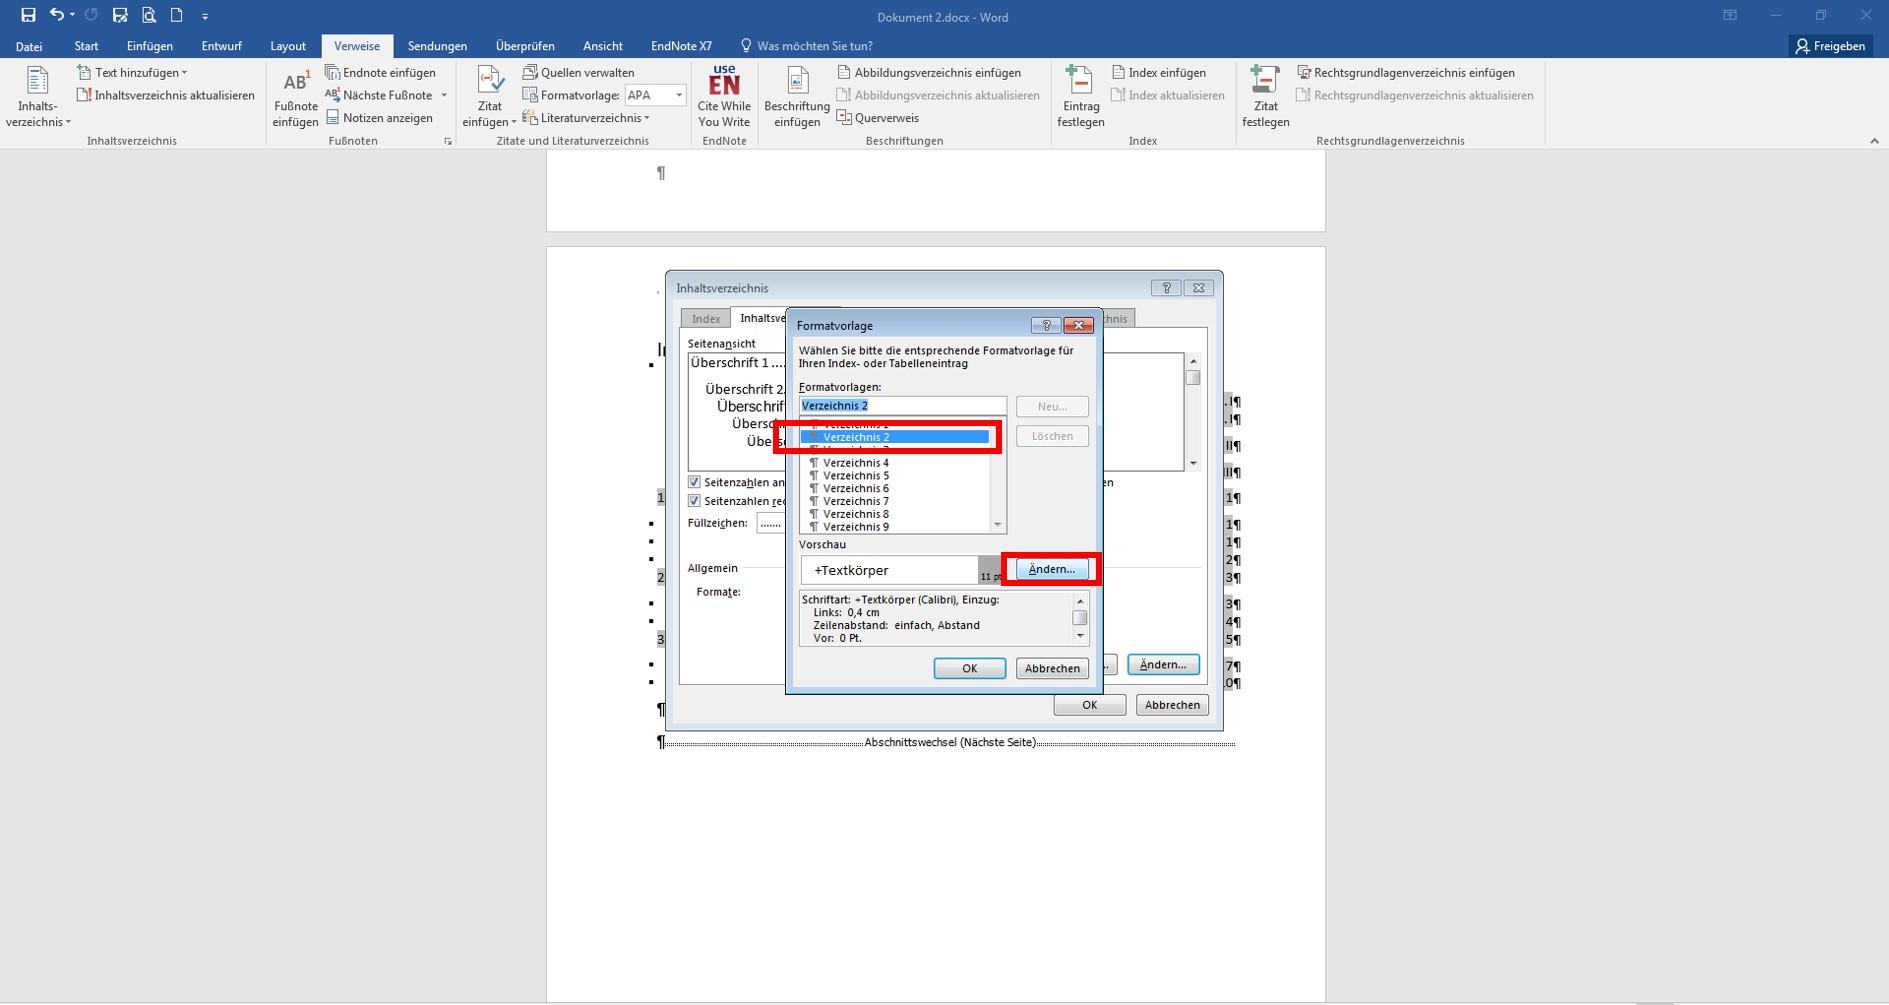Switch to the Einfügen ribbon tab

click(x=149, y=46)
